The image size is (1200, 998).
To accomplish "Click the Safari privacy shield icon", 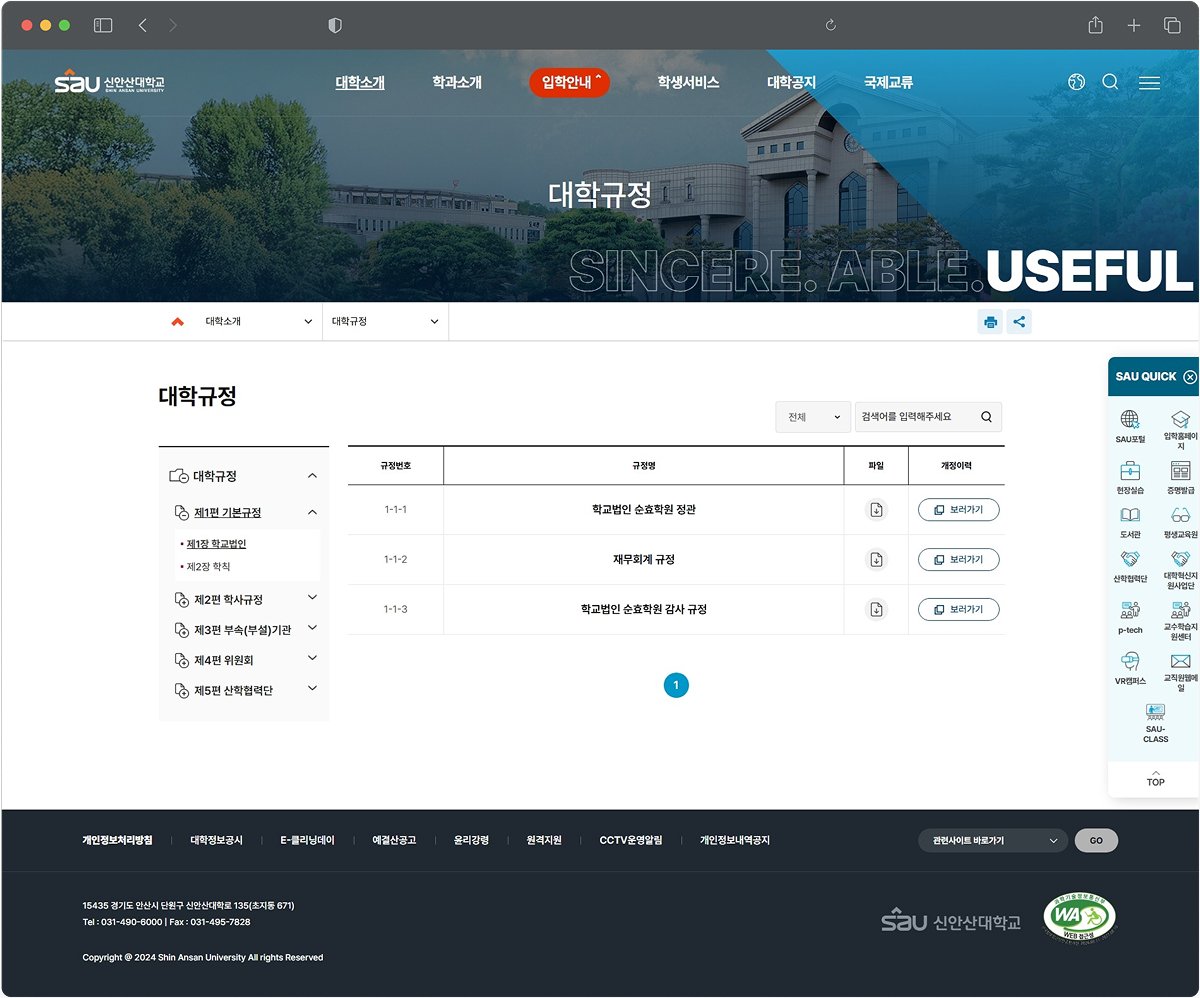I will (335, 26).
